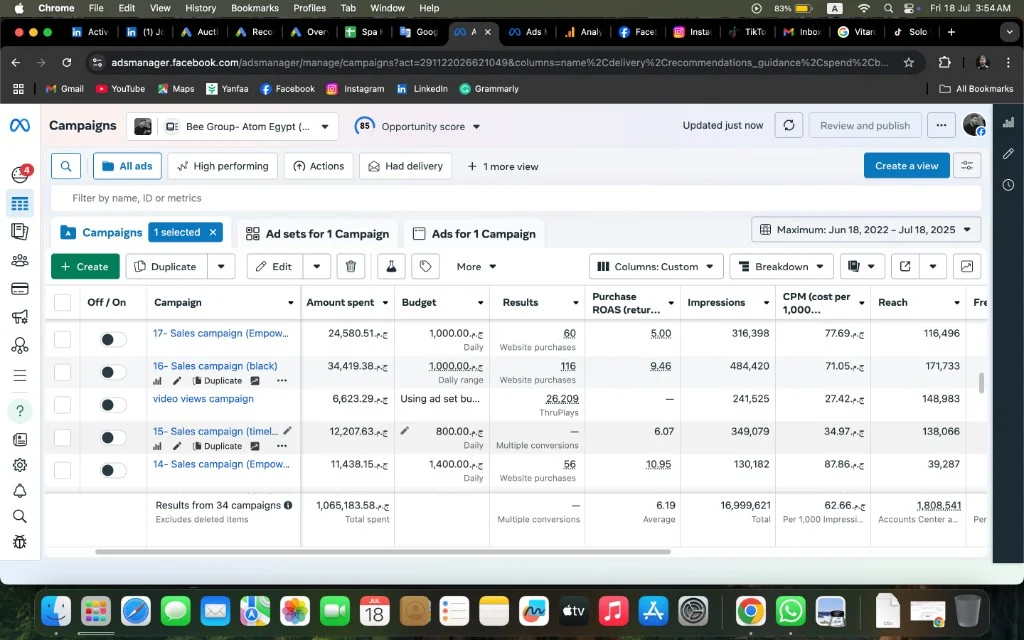Click the delete trash icon in toolbar
The width and height of the screenshot is (1024, 640).
point(351,266)
